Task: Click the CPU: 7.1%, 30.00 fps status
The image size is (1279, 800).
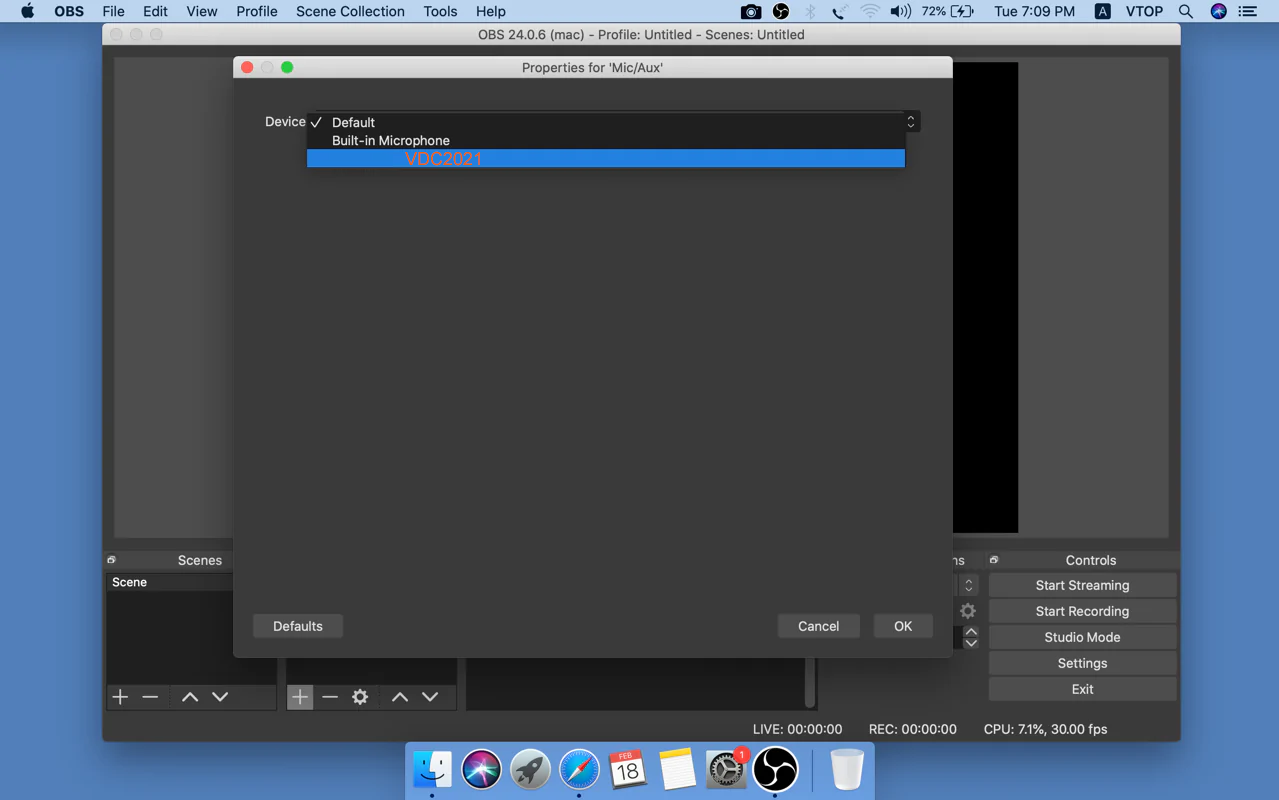Action: 1046,729
